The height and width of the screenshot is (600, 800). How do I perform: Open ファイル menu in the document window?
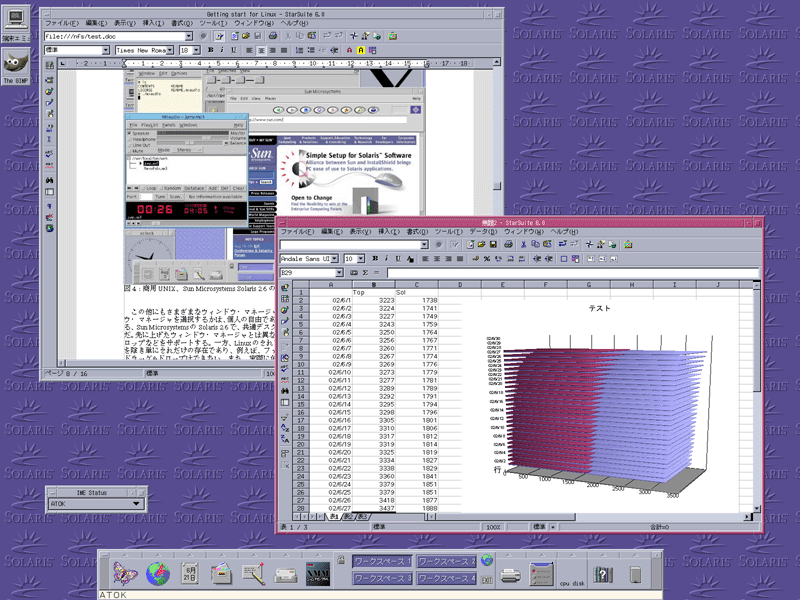[62, 23]
